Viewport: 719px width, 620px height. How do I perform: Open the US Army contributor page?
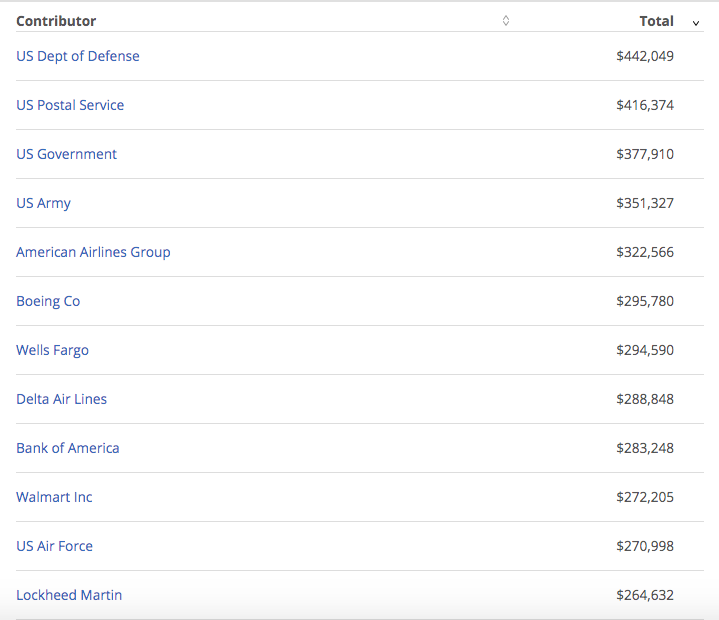pos(44,203)
